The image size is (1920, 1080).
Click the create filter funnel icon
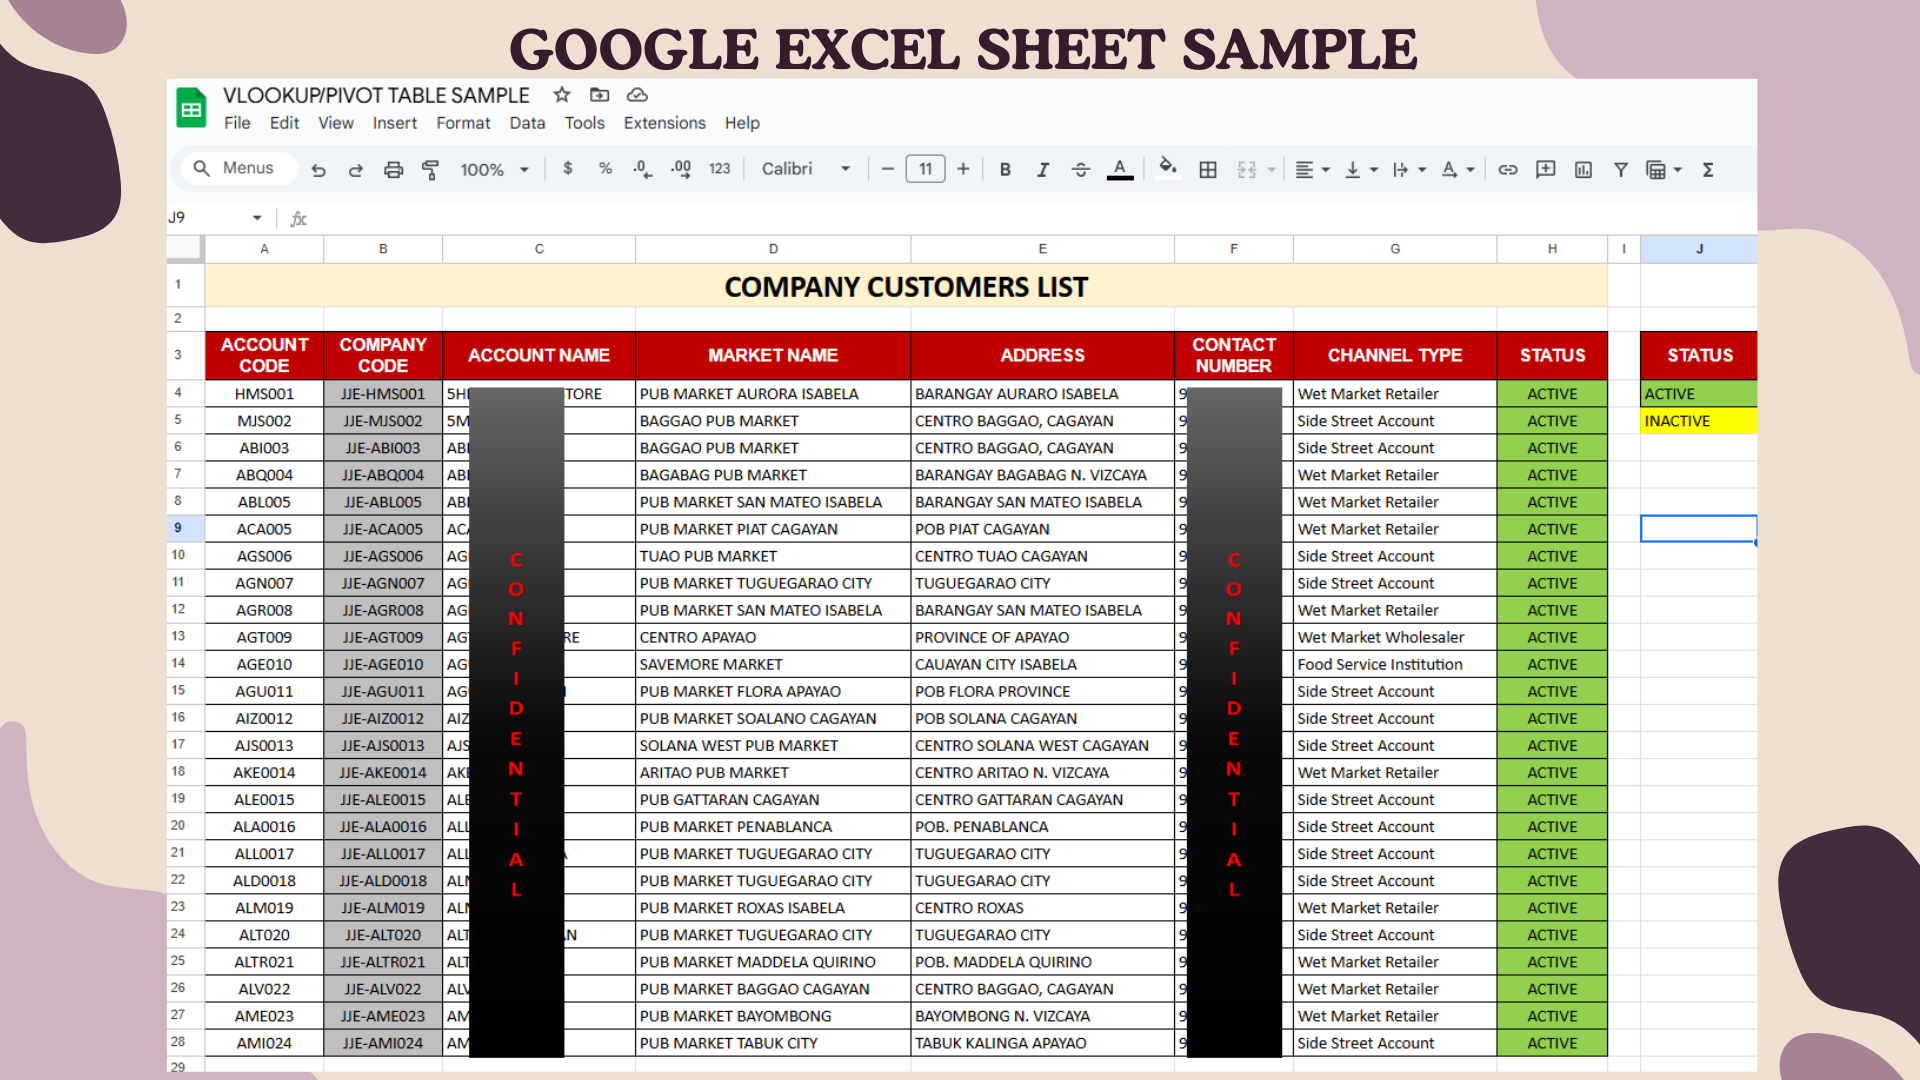point(1621,170)
